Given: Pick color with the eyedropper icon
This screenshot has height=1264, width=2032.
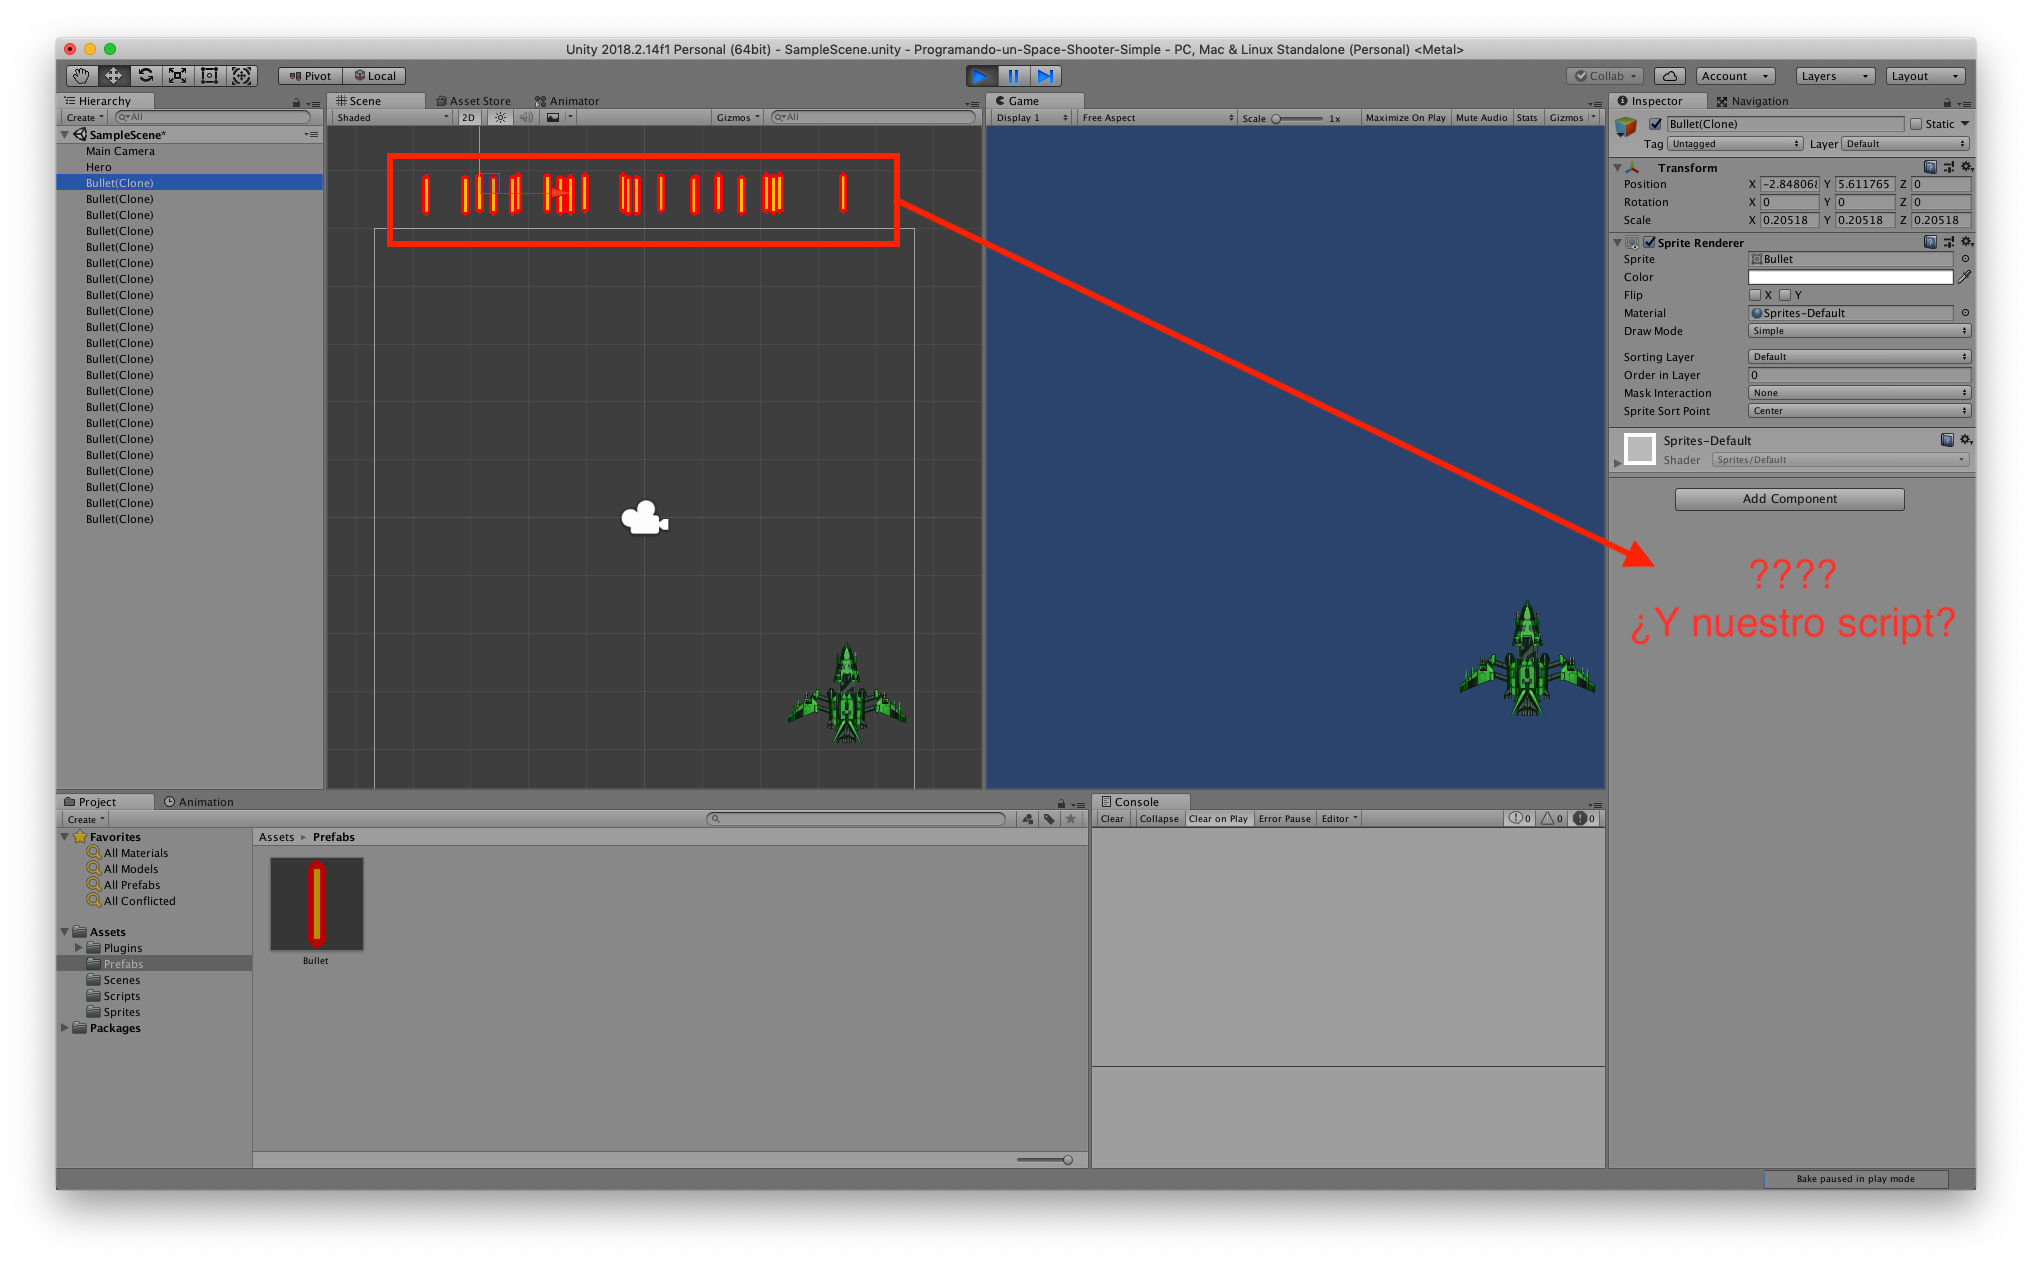Looking at the screenshot, I should 1964,277.
